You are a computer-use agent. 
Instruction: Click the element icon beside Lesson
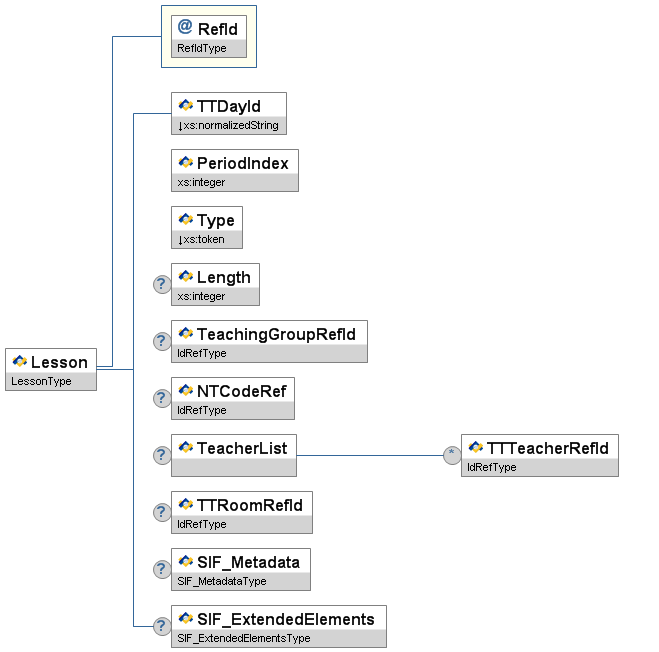19,362
